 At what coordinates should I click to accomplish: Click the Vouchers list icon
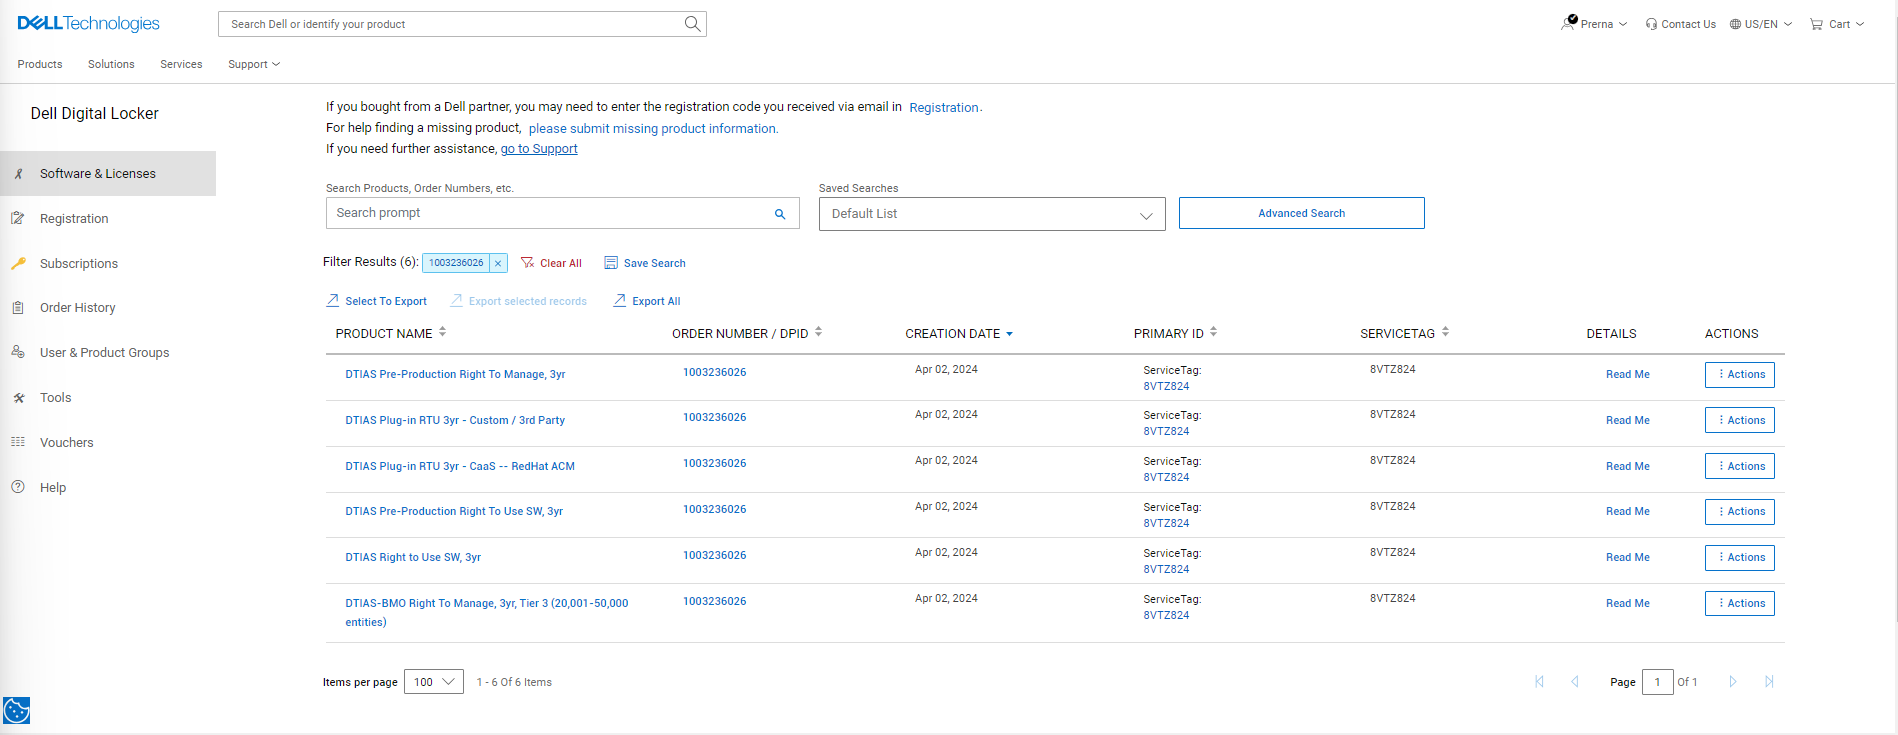tap(18, 442)
